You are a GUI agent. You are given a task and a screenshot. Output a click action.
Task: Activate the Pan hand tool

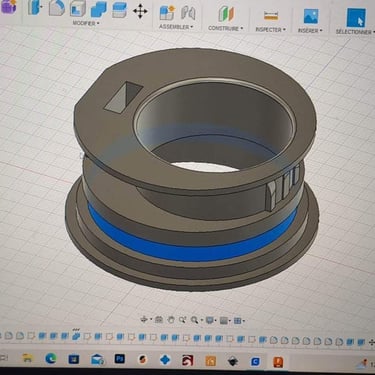coord(171,320)
